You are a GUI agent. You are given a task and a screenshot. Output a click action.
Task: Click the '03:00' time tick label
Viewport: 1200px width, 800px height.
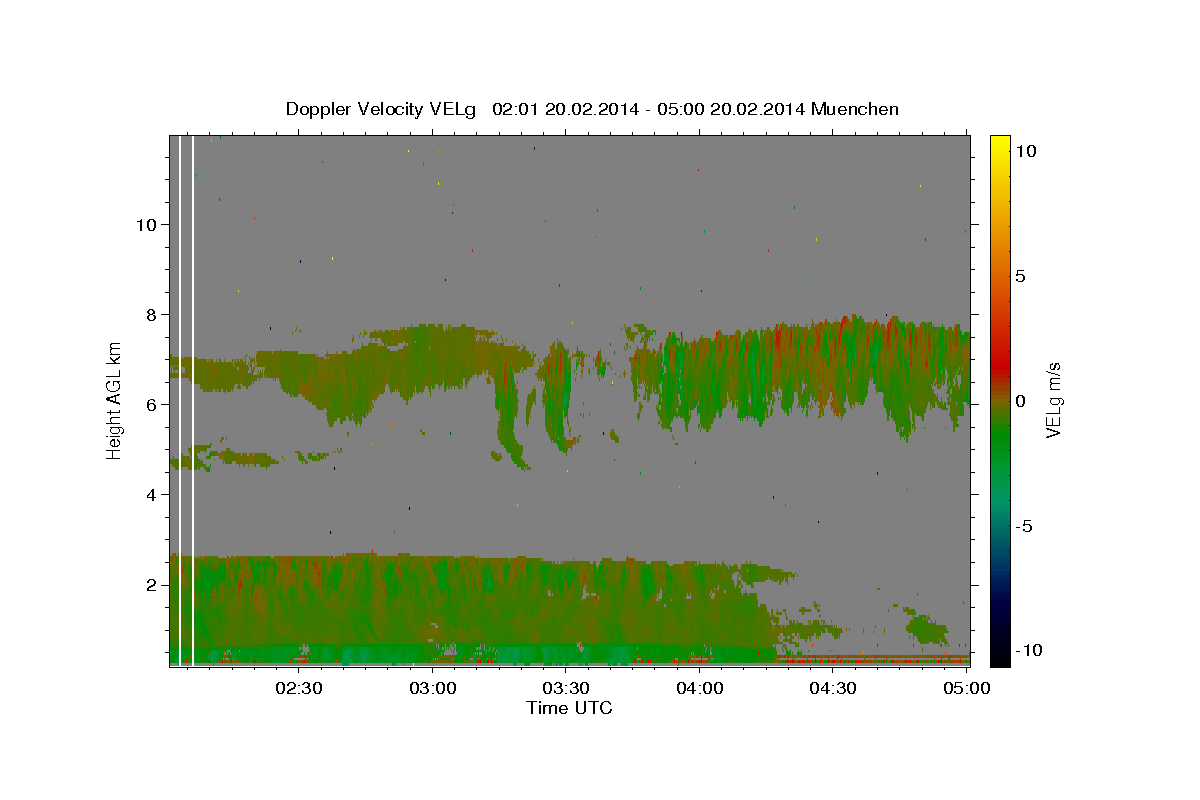pos(433,688)
